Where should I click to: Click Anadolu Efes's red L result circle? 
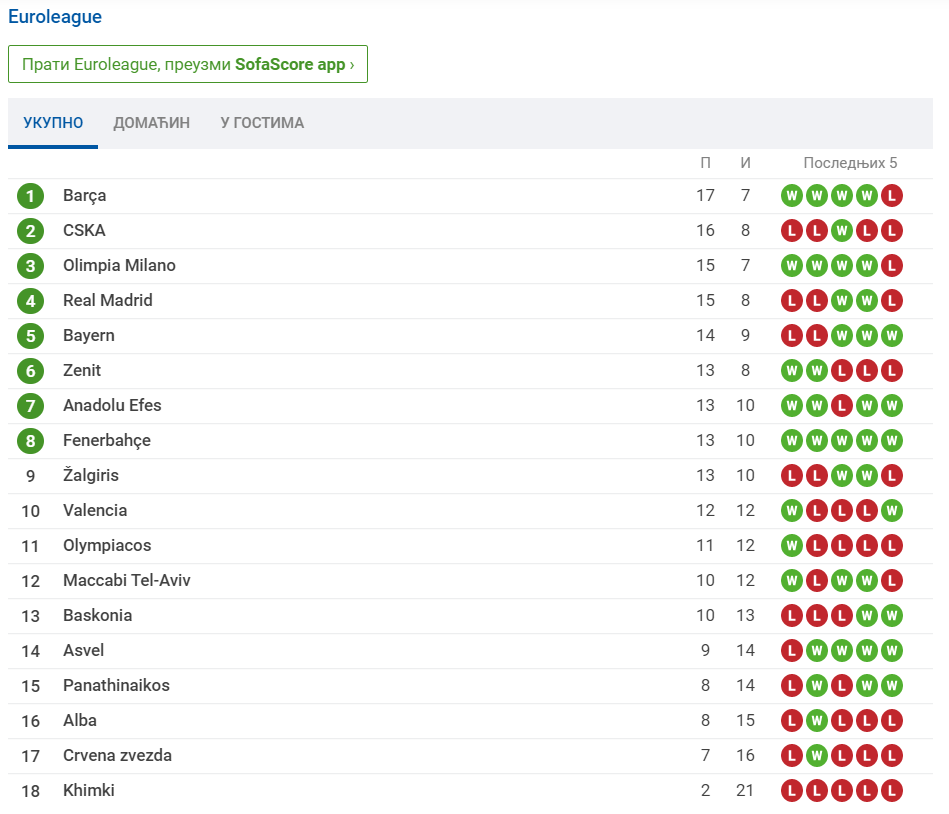pyautogui.click(x=842, y=406)
